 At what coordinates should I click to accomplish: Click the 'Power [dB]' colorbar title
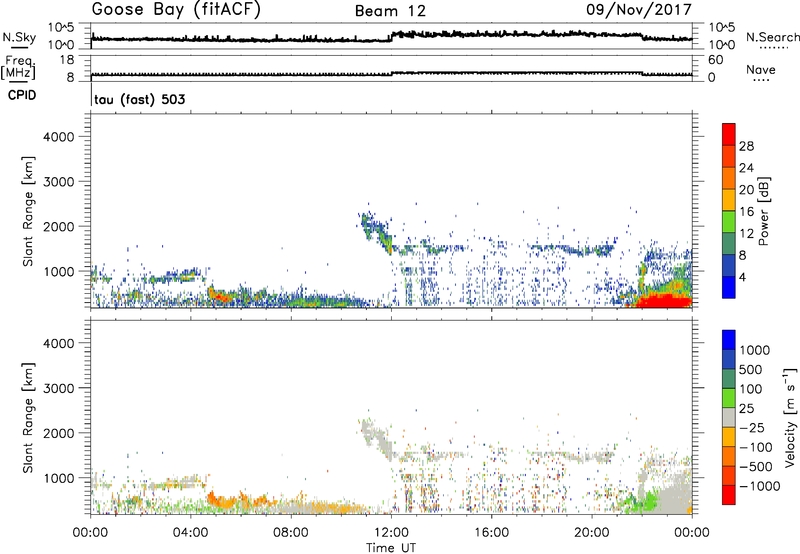763,211
